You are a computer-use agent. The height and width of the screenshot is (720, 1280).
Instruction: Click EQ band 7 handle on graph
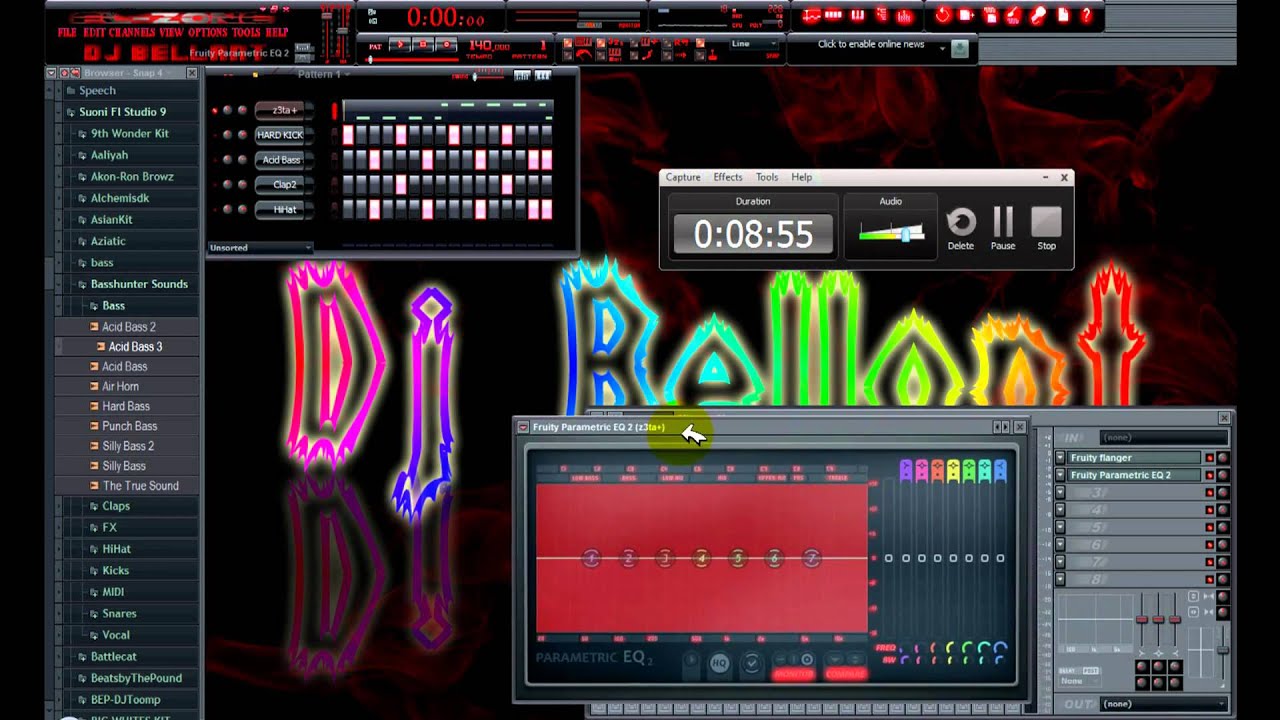pos(812,559)
